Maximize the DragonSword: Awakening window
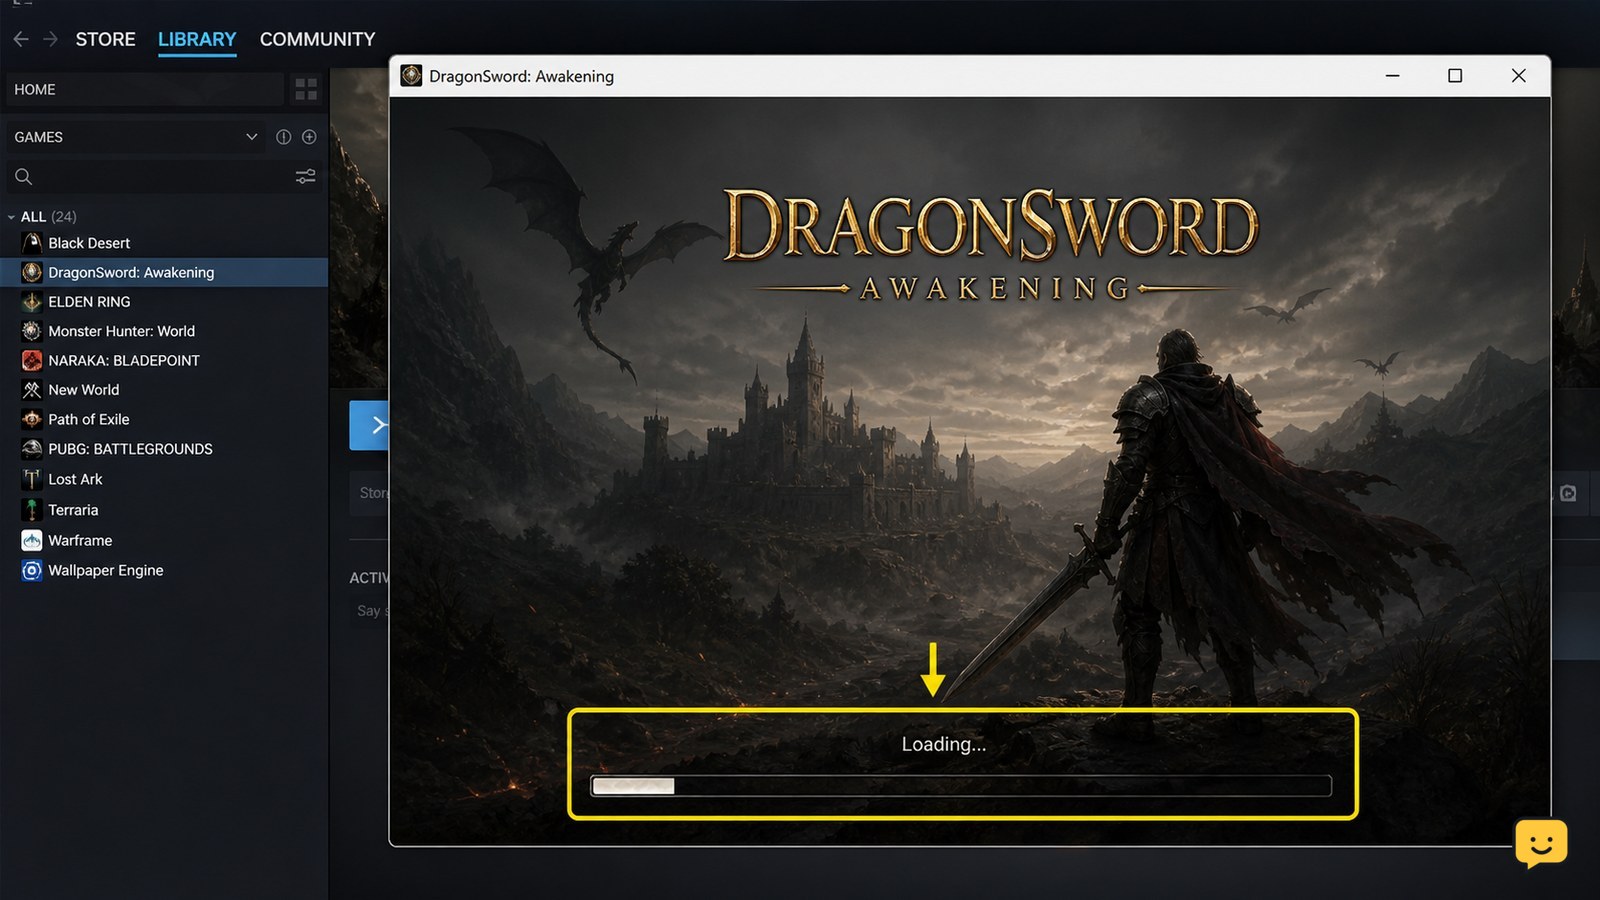The image size is (1600, 900). tap(1455, 76)
